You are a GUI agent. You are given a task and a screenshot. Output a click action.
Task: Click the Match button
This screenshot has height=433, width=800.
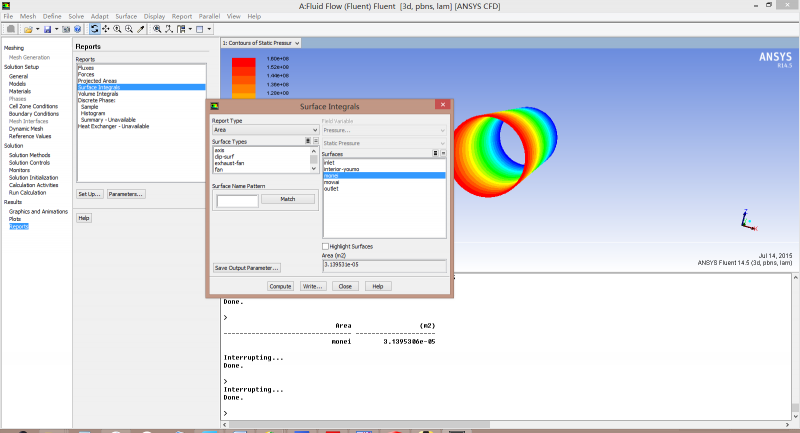[288, 199]
